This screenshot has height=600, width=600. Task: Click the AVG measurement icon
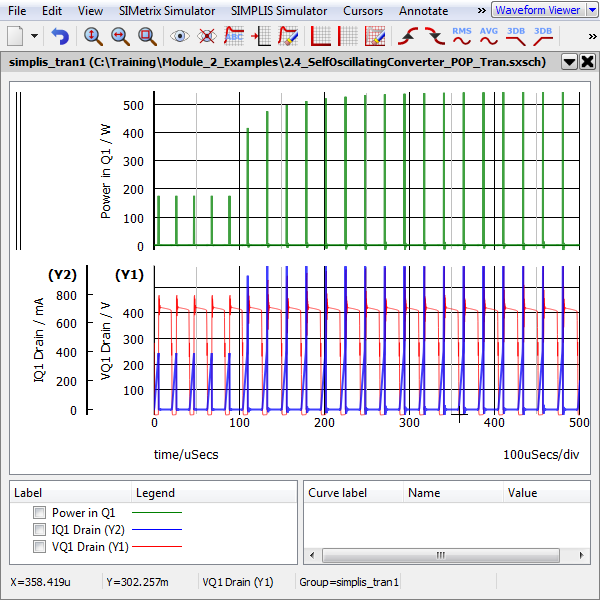489,36
